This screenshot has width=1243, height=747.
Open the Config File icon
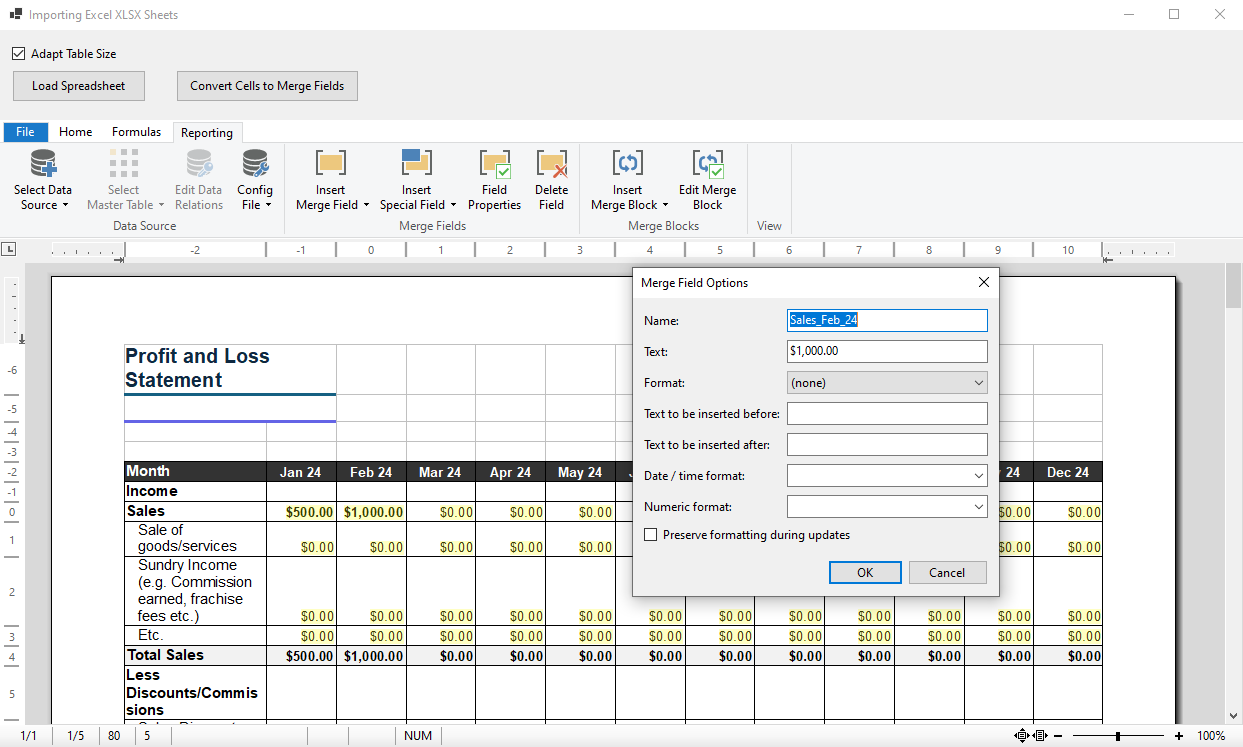coord(255,164)
